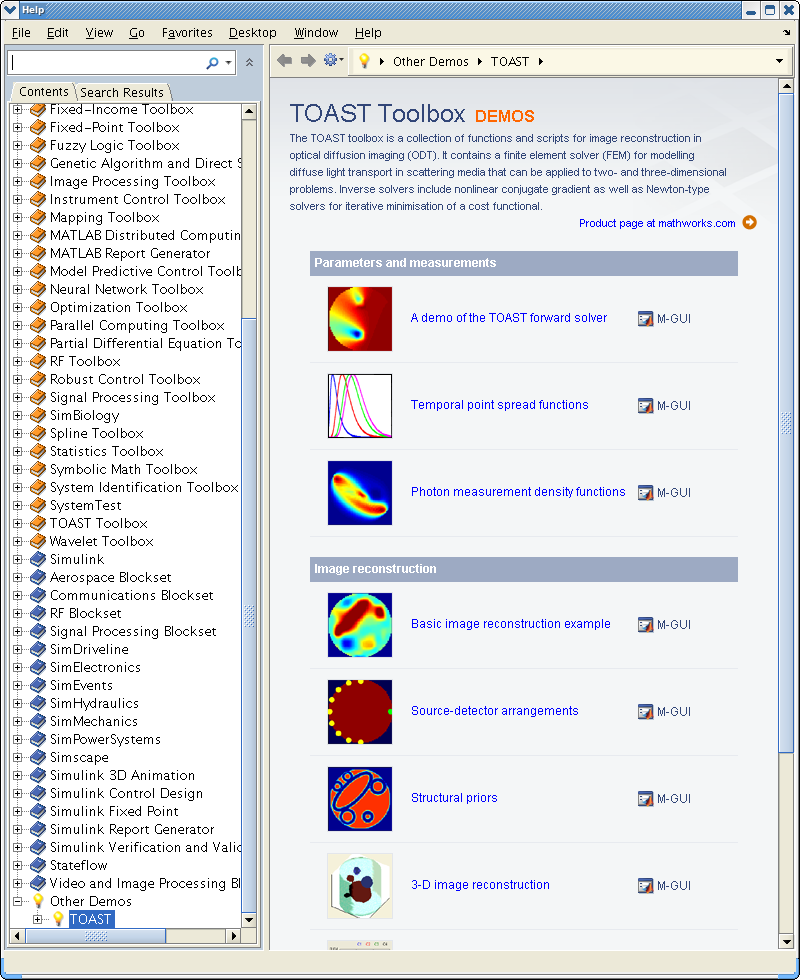800x980 pixels.
Task: Click the lightbulb icon next to TOAST
Action: point(58,919)
